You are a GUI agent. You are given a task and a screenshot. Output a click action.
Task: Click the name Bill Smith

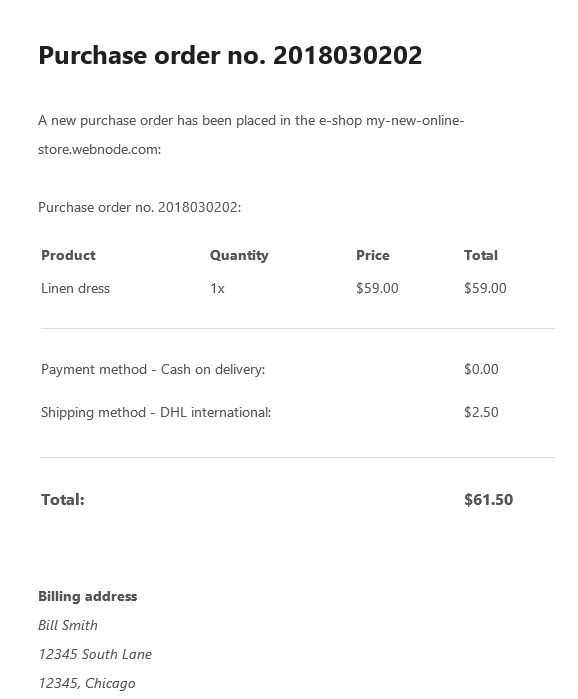[68, 625]
